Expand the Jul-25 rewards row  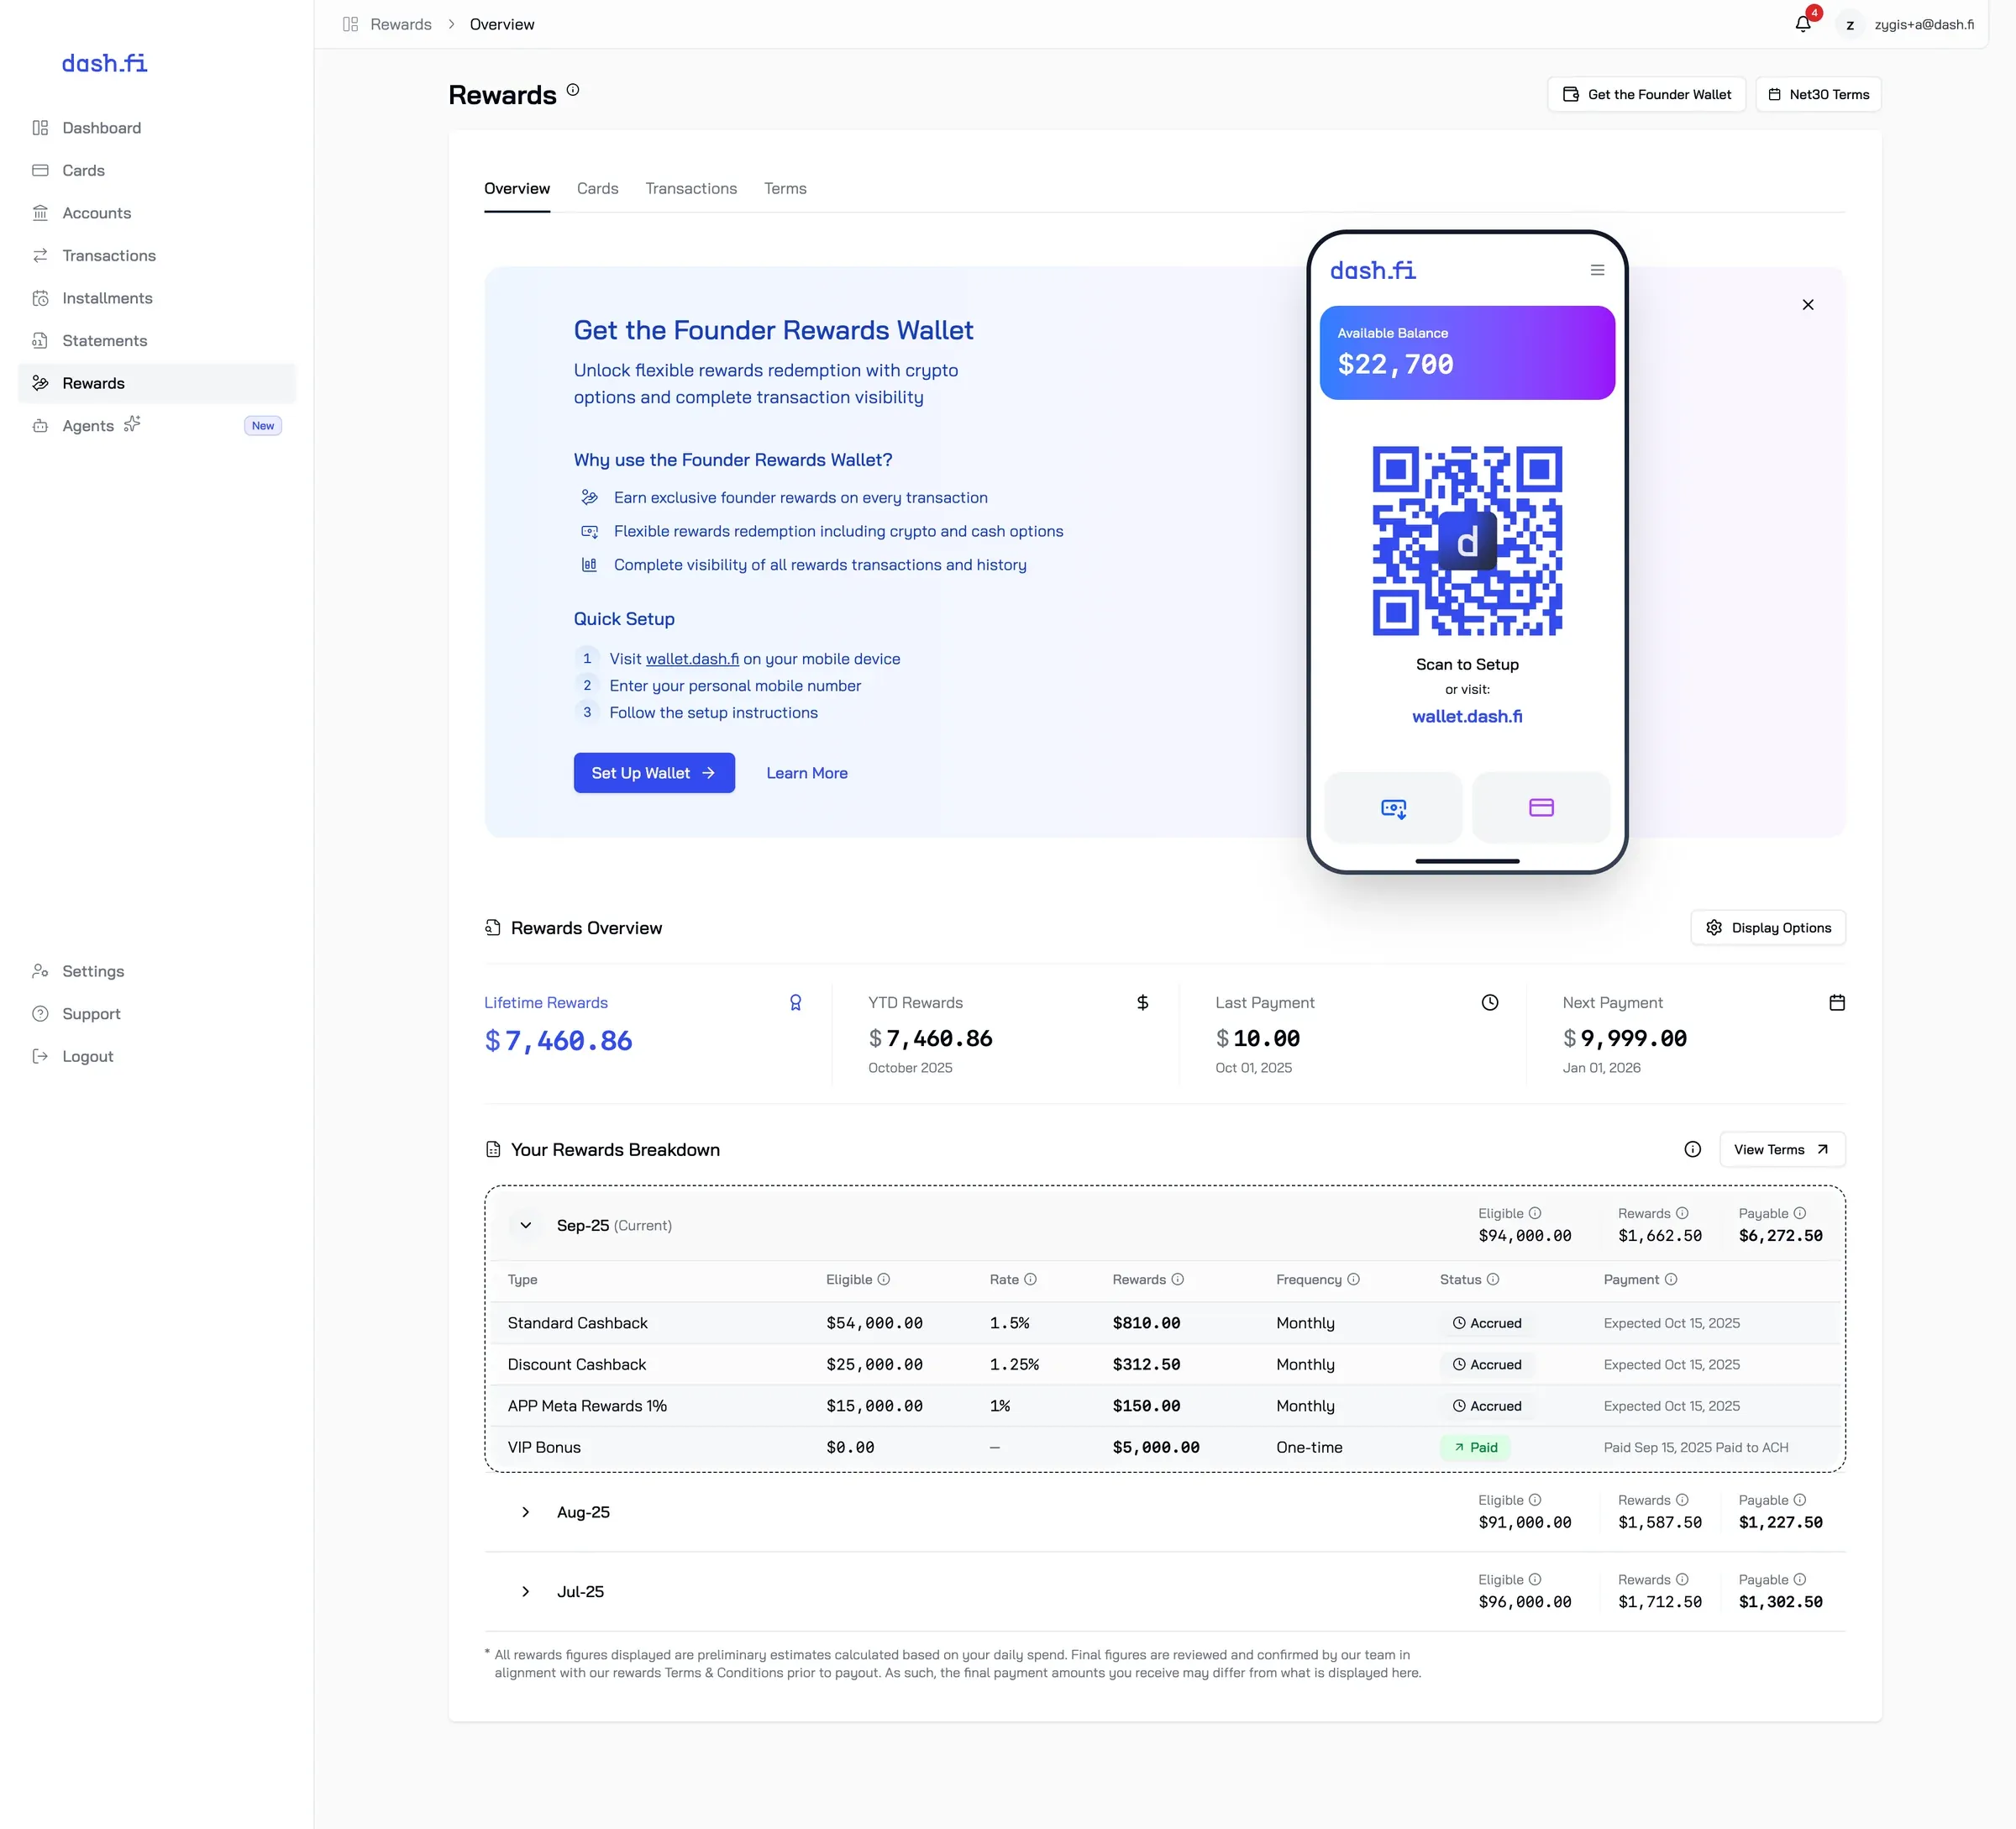coord(525,1591)
